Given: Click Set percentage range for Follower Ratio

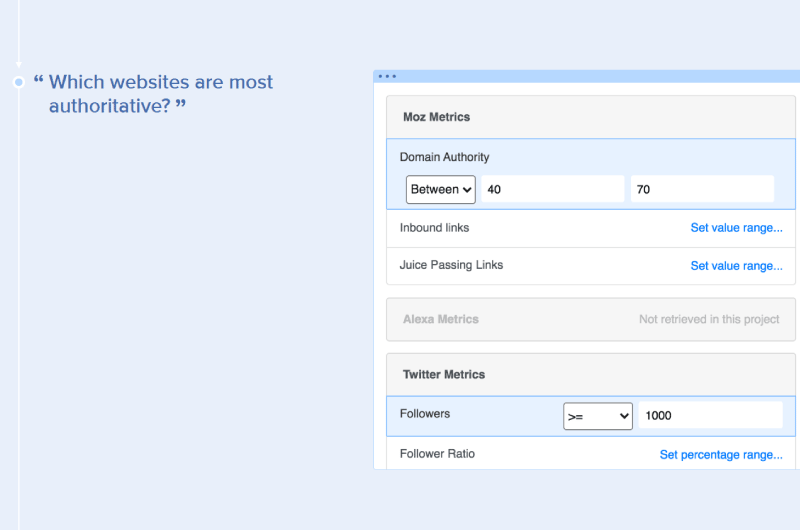Looking at the screenshot, I should tap(721, 455).
